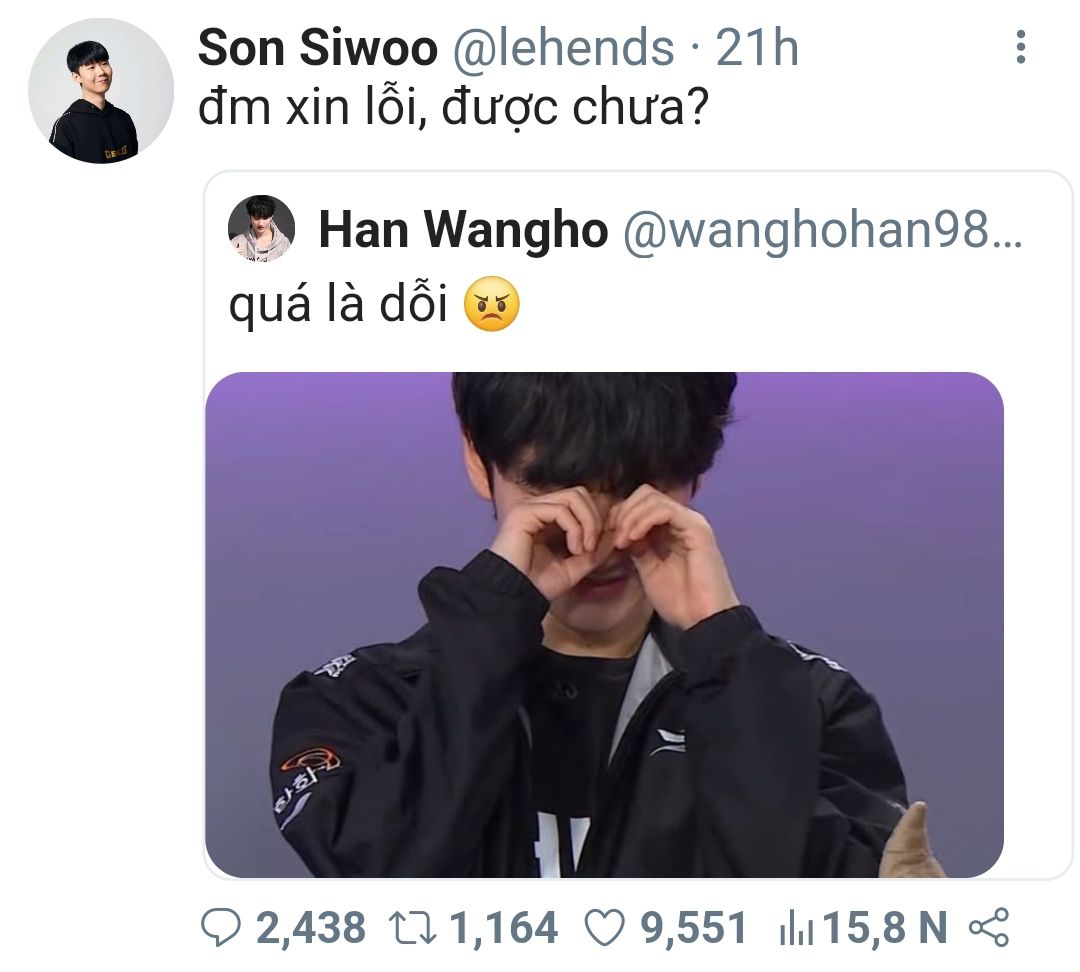Open Han Wangho's display name
The height and width of the screenshot is (972, 1080).
pos(464,229)
